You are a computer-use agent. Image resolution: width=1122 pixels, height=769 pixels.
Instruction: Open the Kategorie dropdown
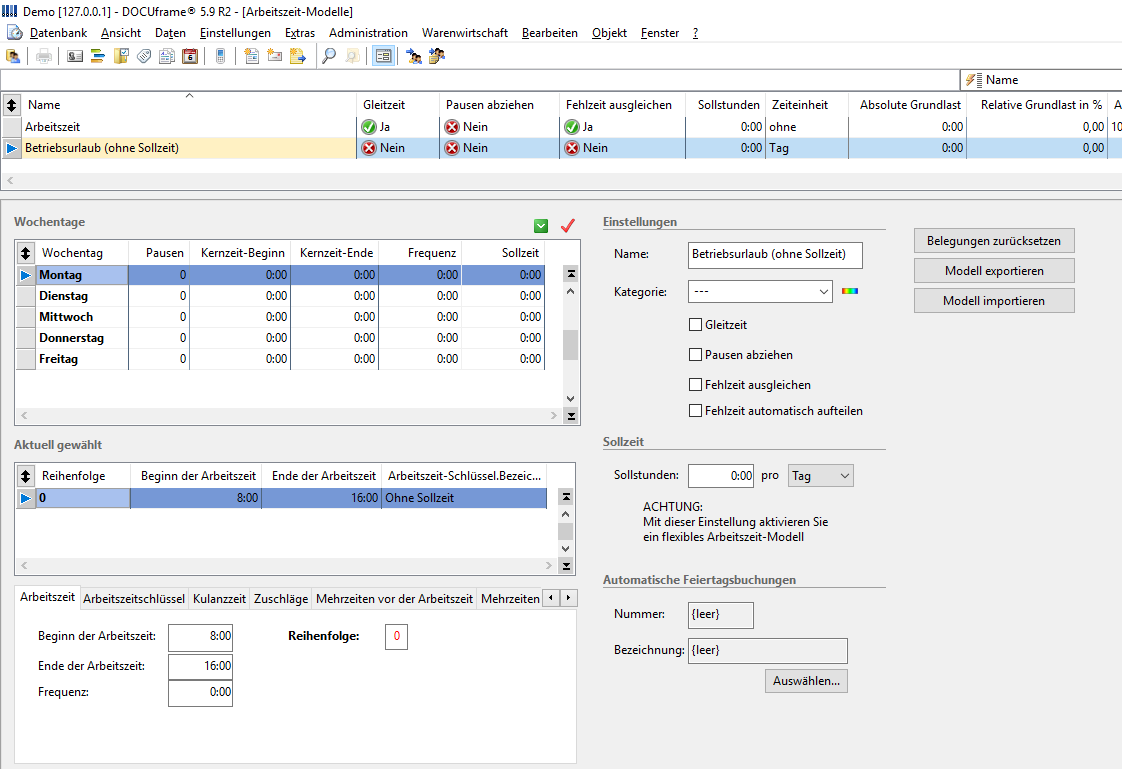pos(760,292)
